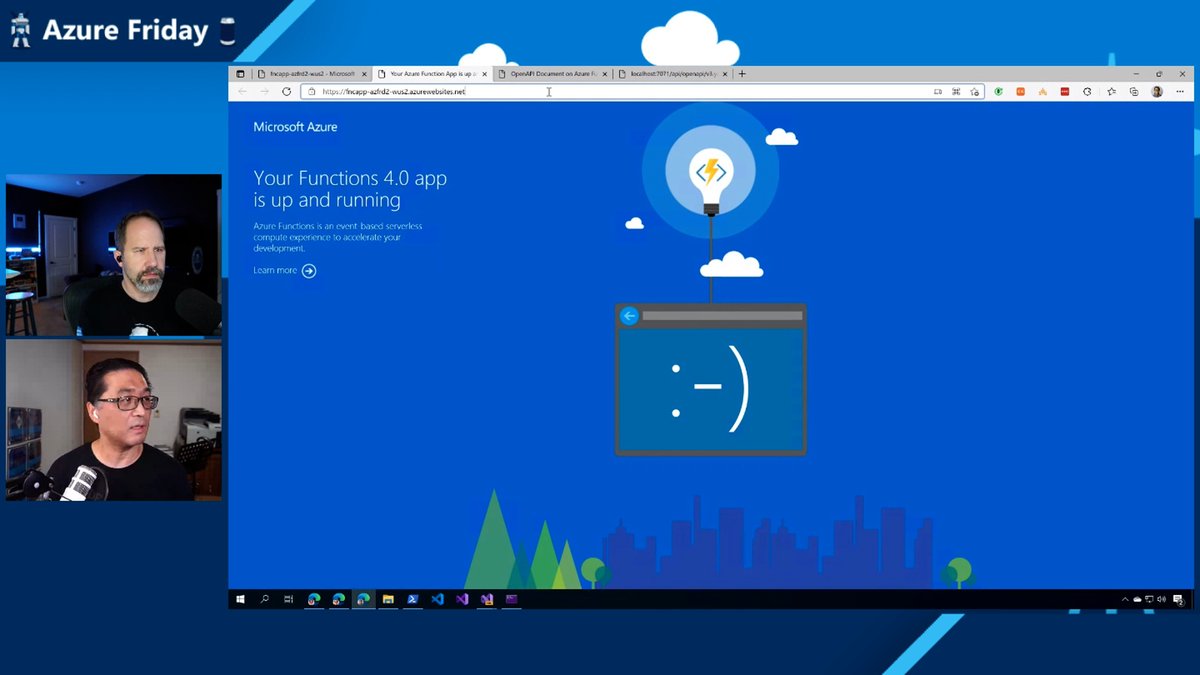Open the tab actions menu icon

coord(240,74)
